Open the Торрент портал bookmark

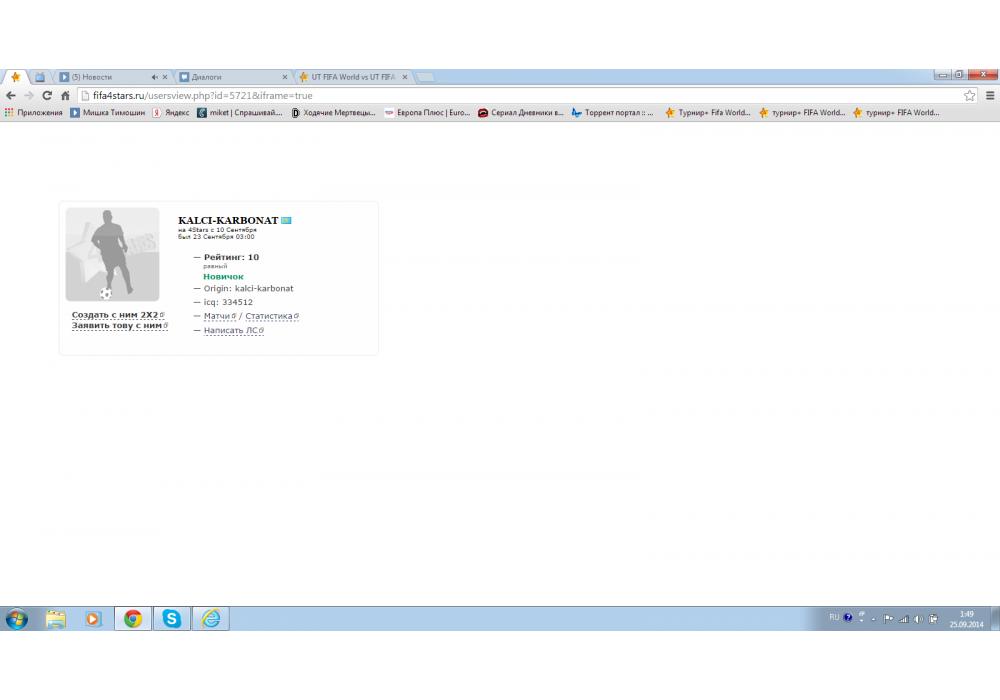coord(612,113)
